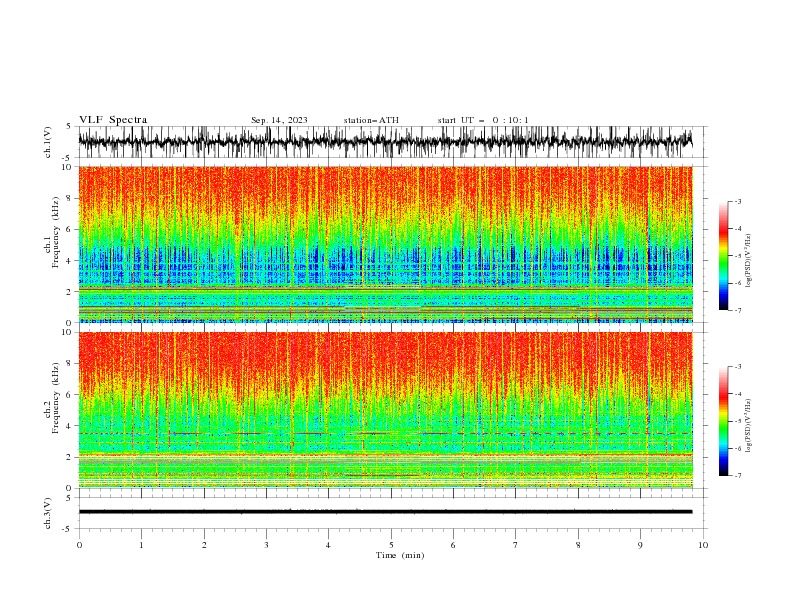Click the ch.1 waveform trace plot

[385, 142]
